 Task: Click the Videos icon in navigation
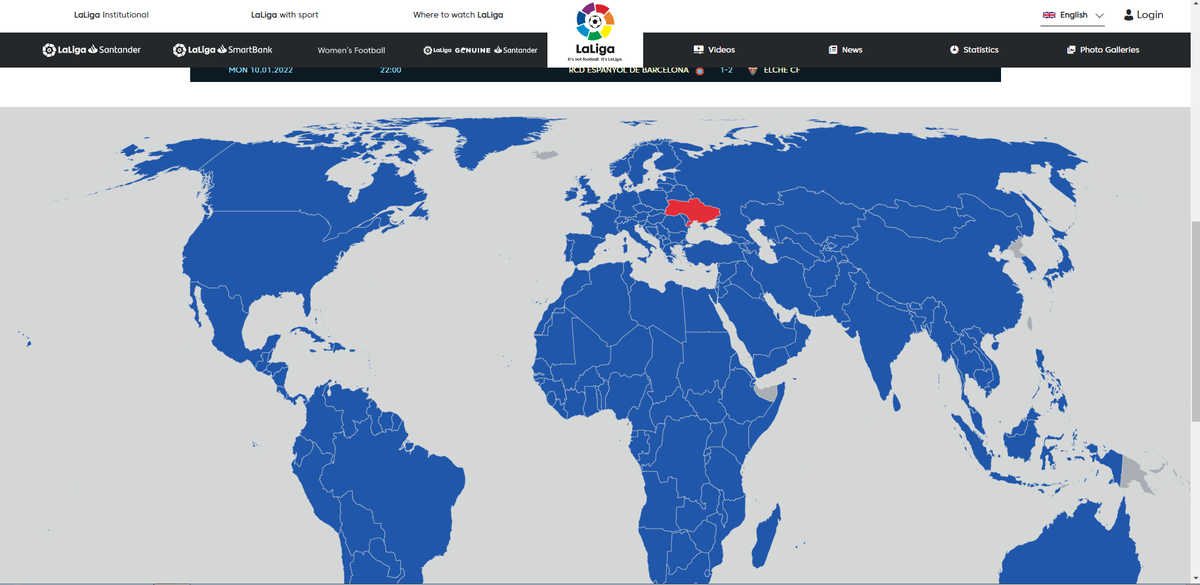(698, 50)
